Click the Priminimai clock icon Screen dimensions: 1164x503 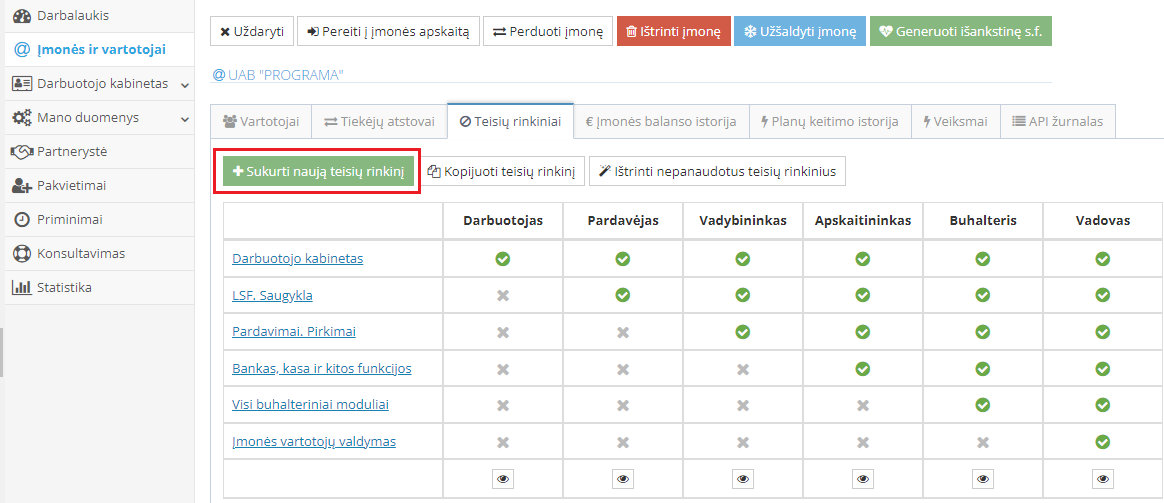[21, 220]
